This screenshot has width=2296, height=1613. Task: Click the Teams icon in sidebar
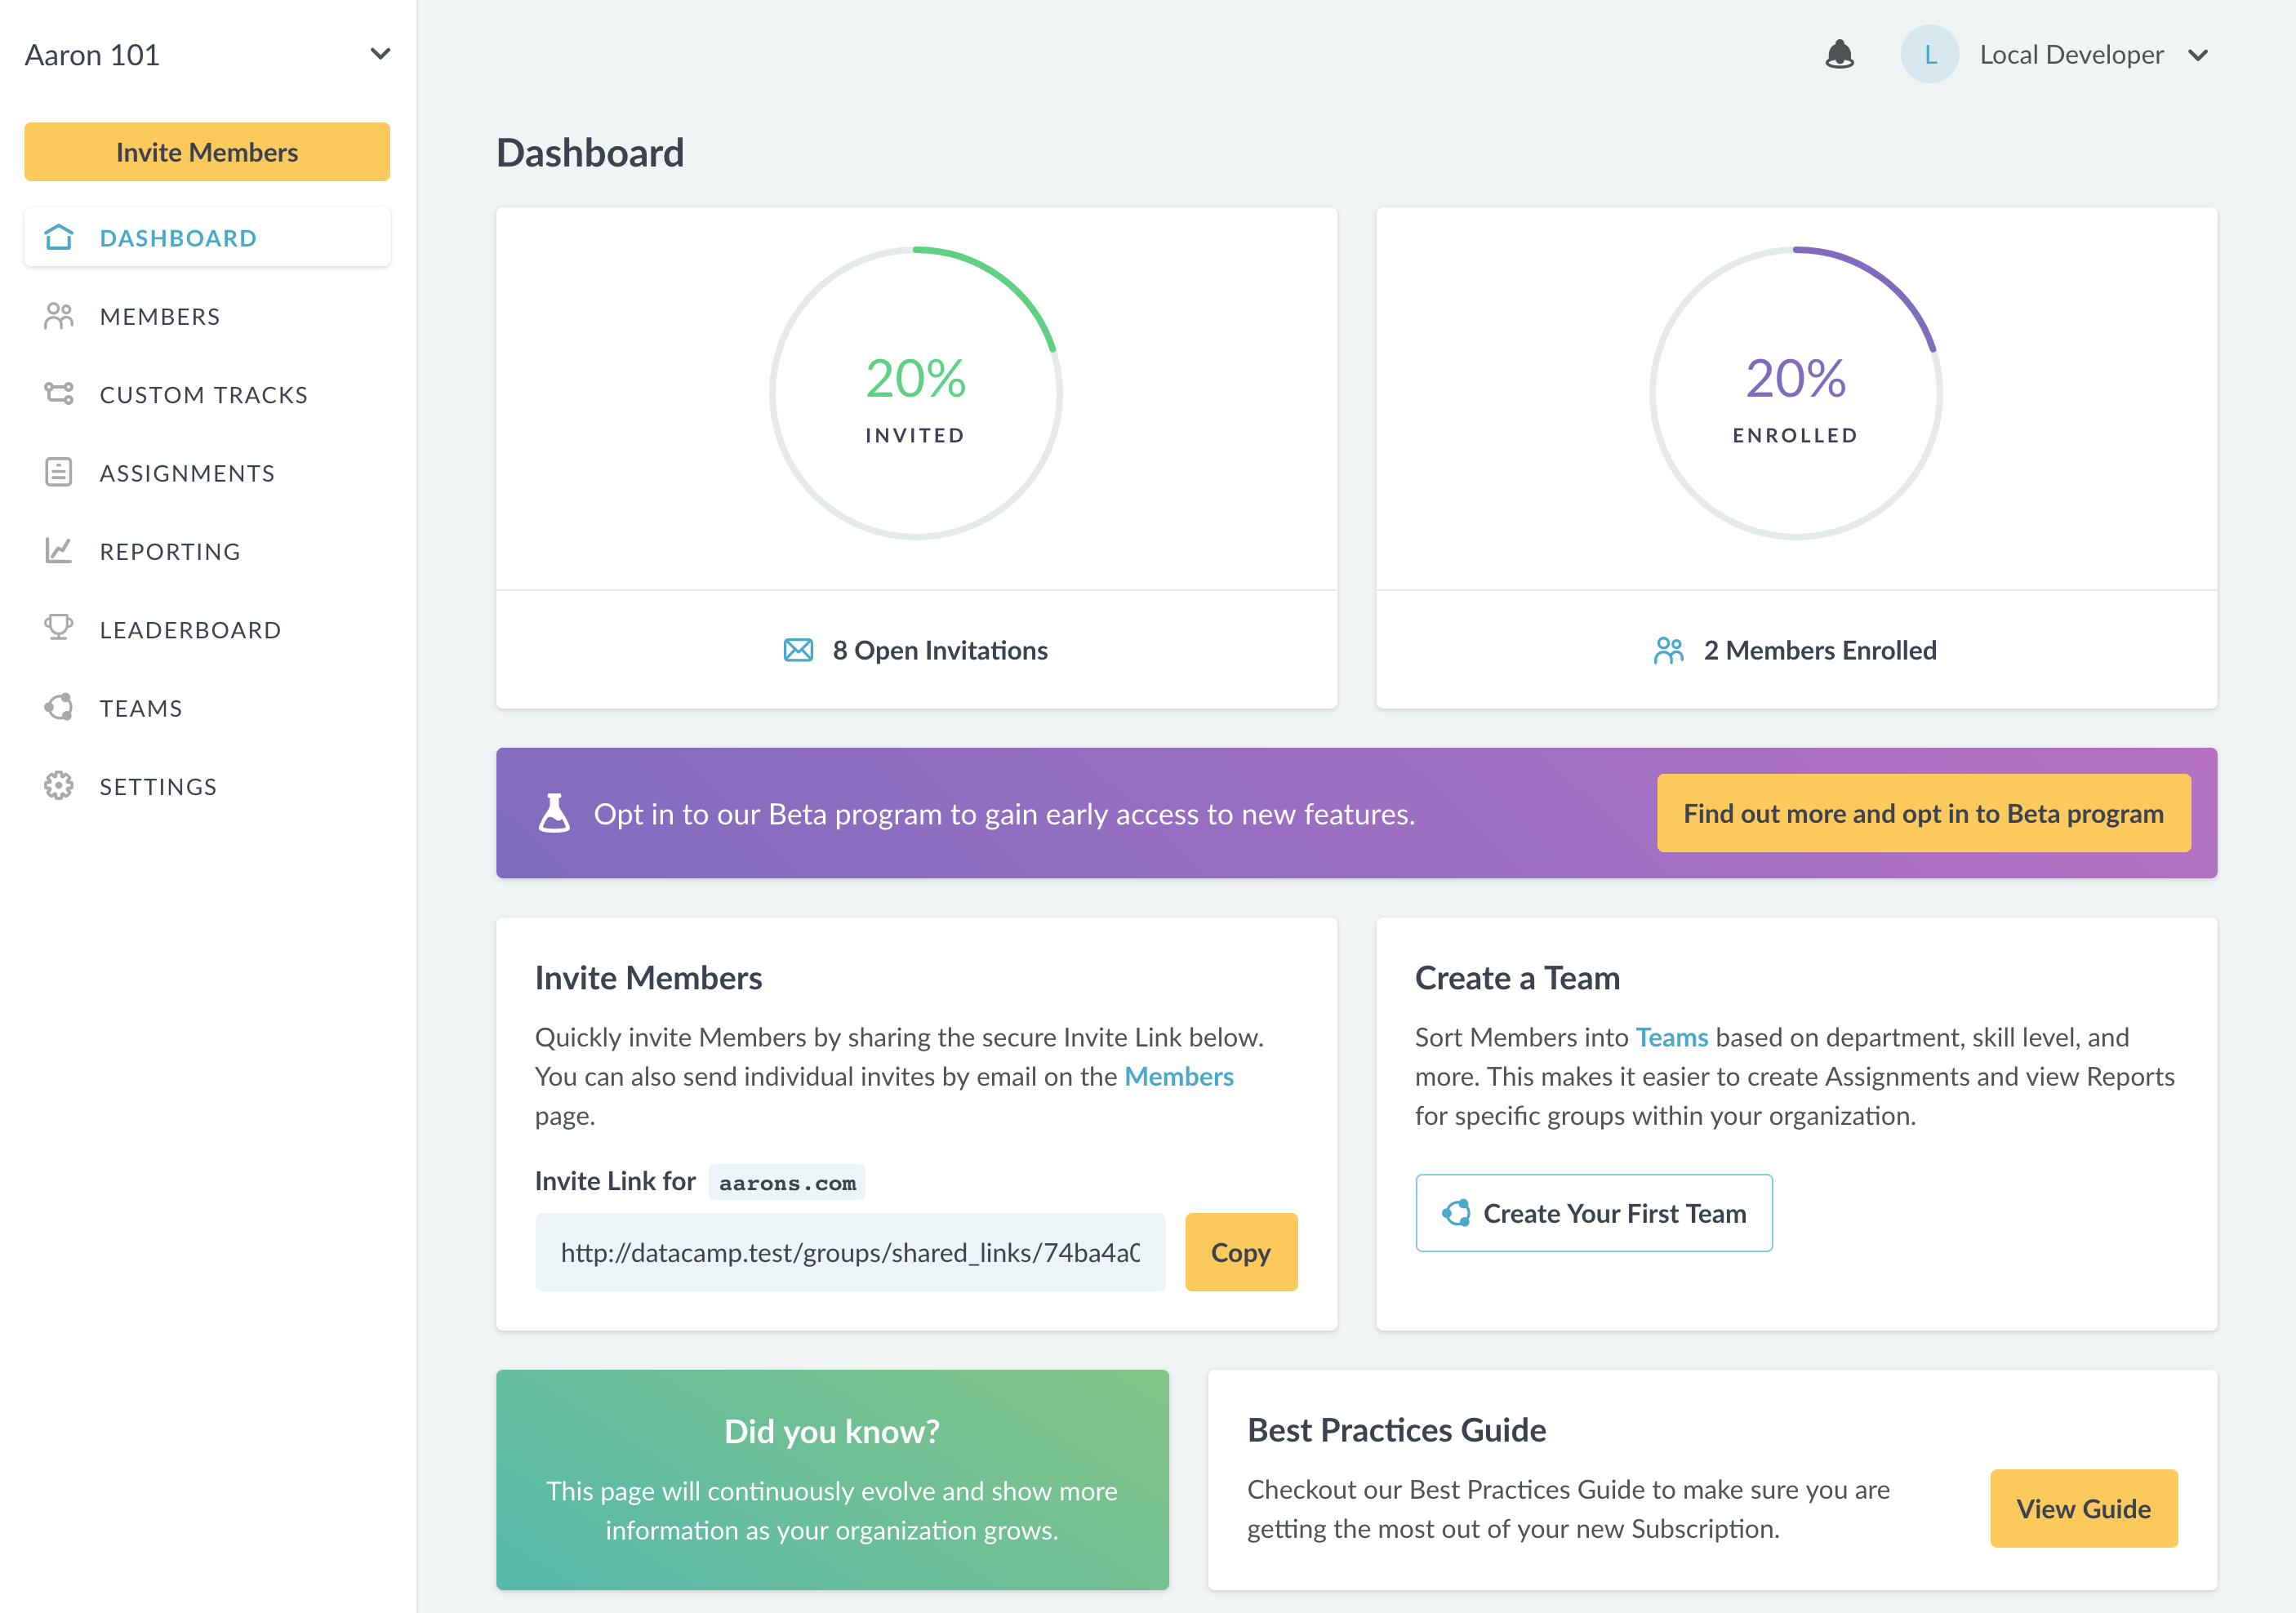click(59, 707)
